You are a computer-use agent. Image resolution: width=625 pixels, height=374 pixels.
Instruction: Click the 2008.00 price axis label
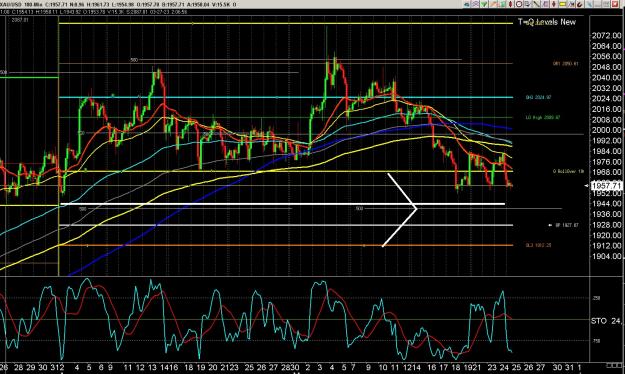607,120
